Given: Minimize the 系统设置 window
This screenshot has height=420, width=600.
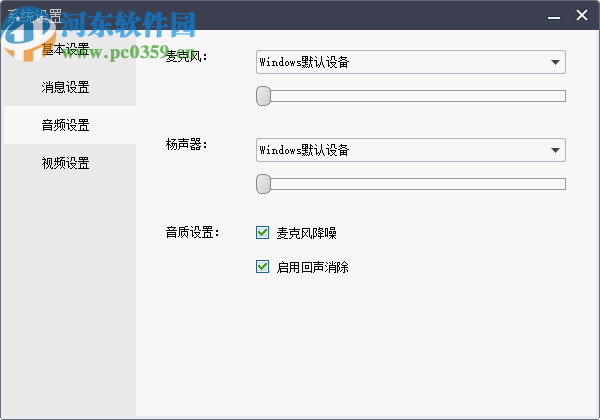Looking at the screenshot, I should 554,16.
